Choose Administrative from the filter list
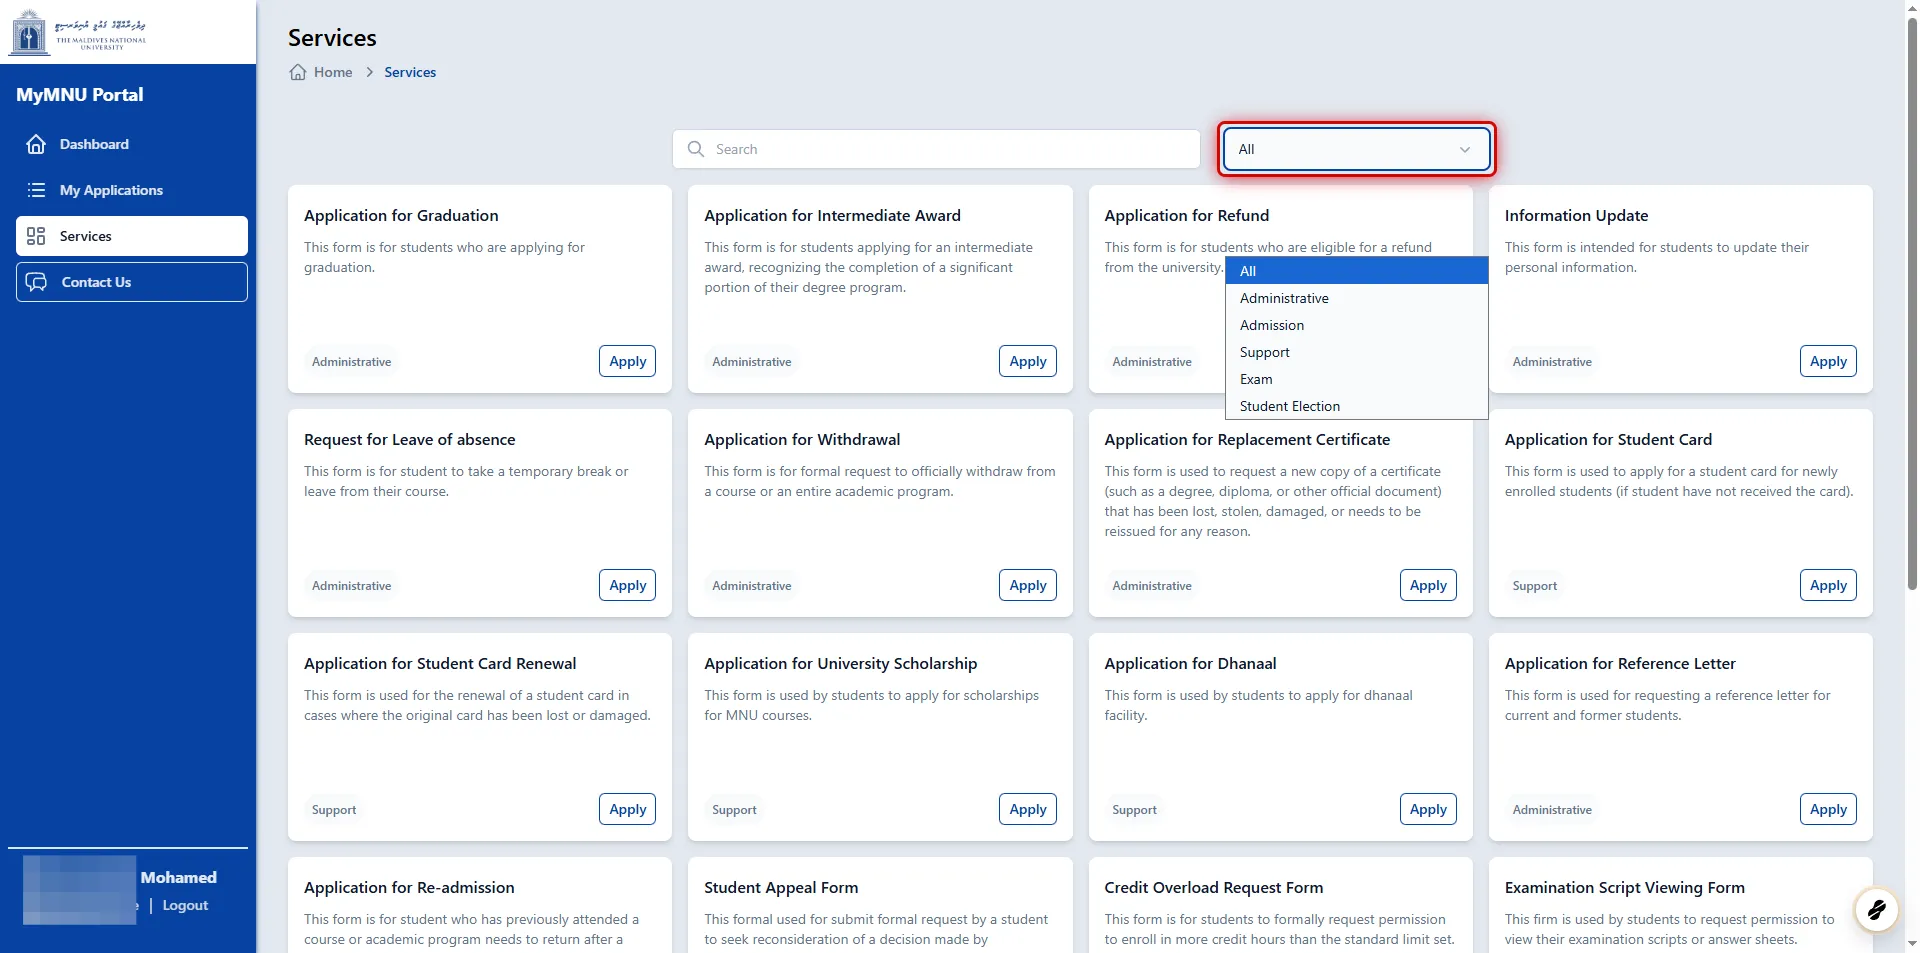The height and width of the screenshot is (953, 1920). click(x=1356, y=298)
